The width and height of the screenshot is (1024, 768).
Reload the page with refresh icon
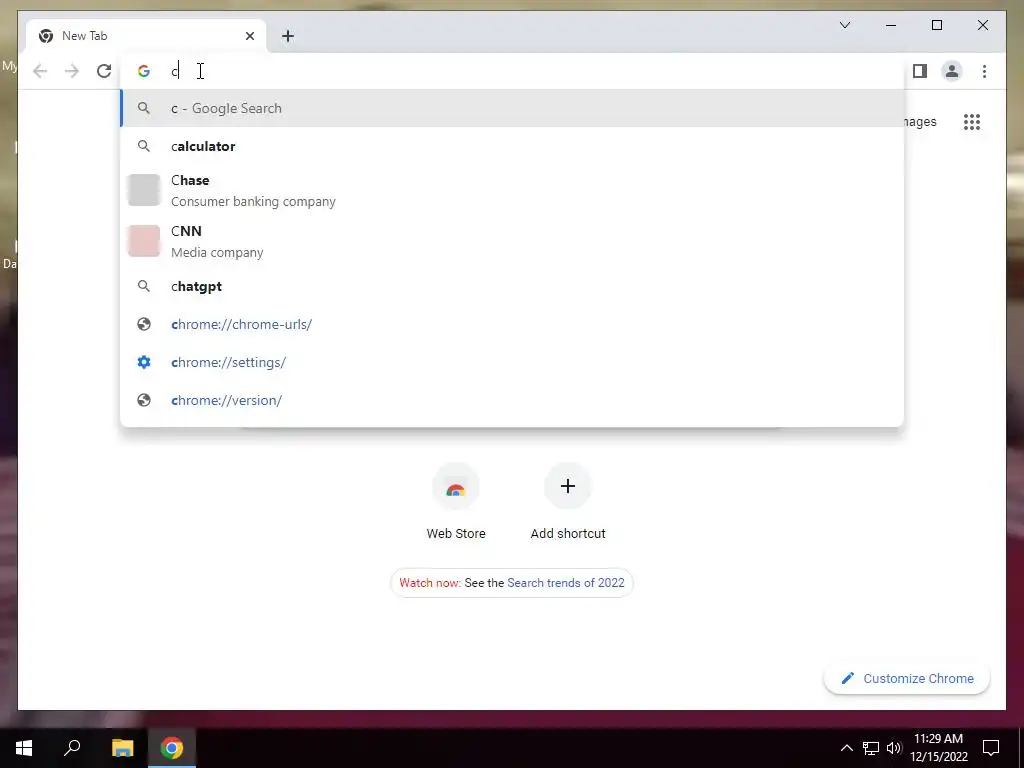point(104,71)
